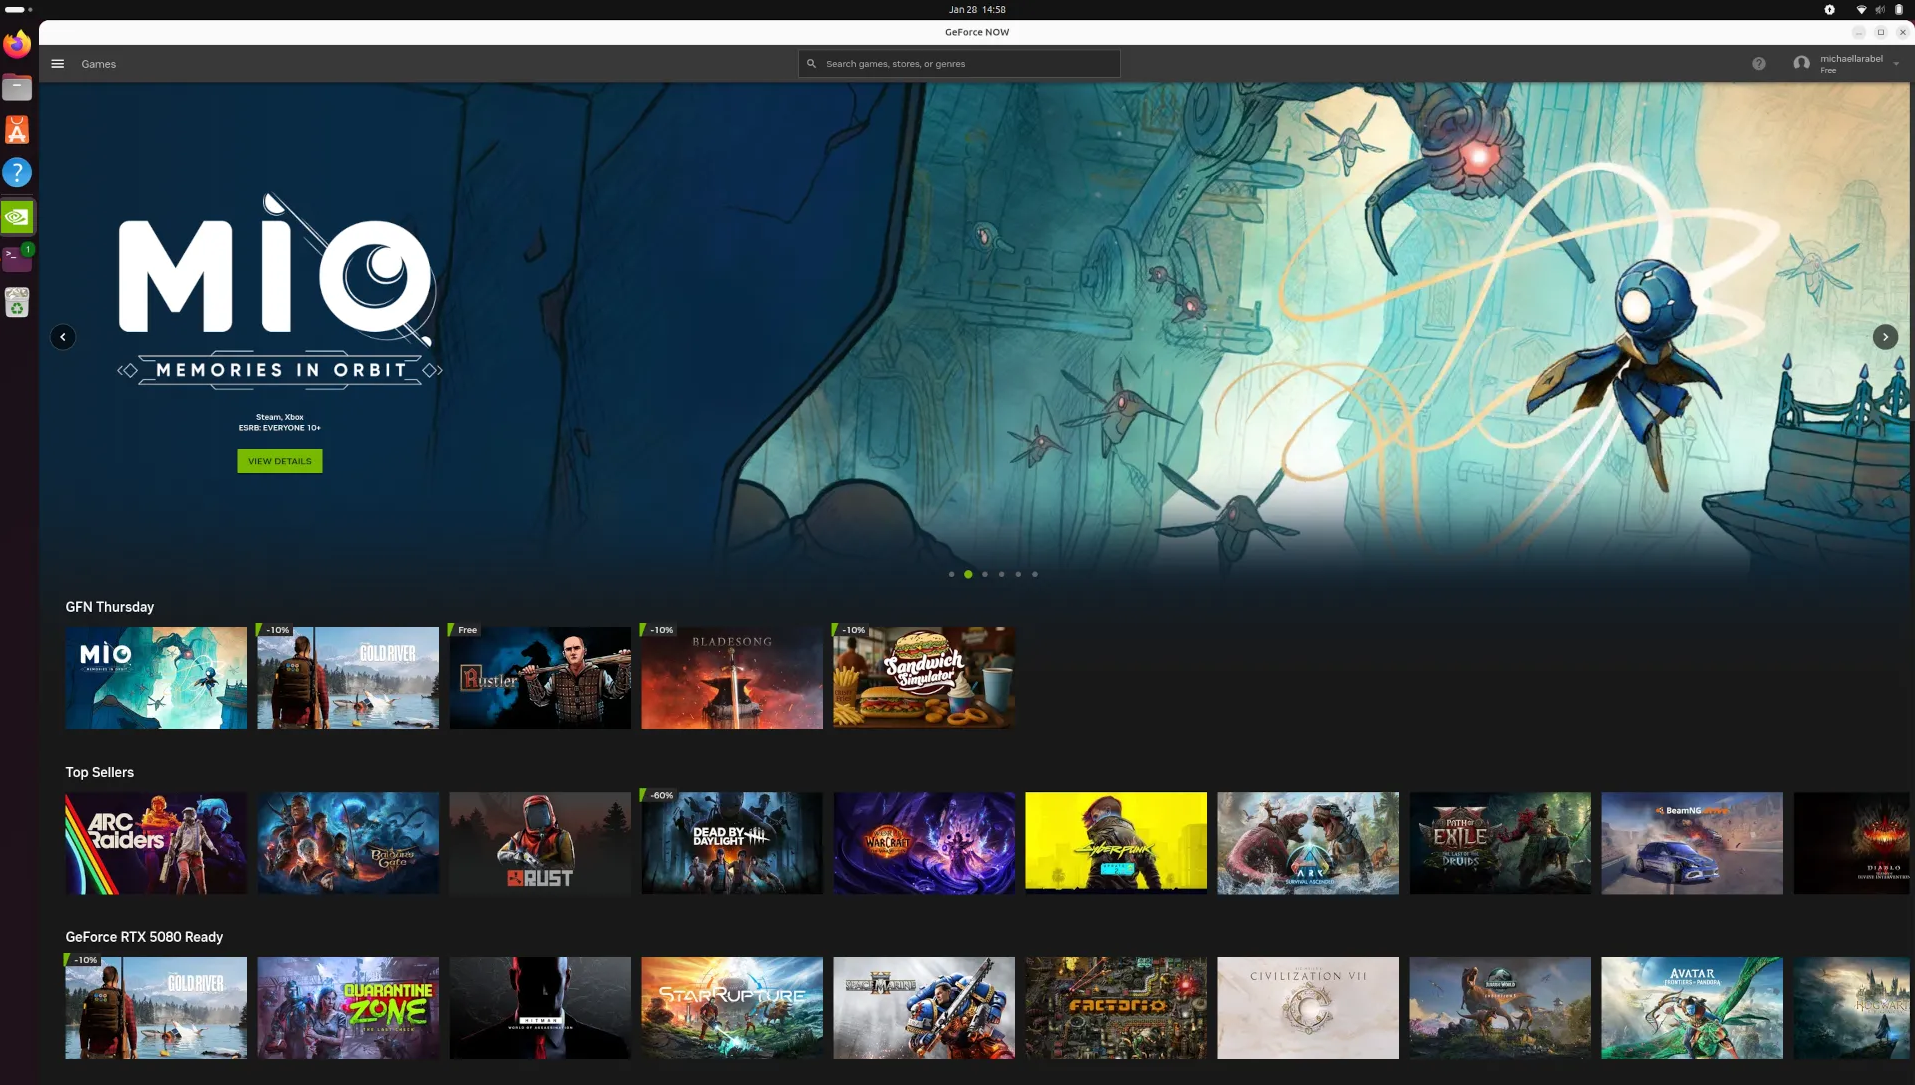Open the Avatar Frontiers of Pandora tile
Image resolution: width=1915 pixels, height=1085 pixels.
[1692, 1008]
